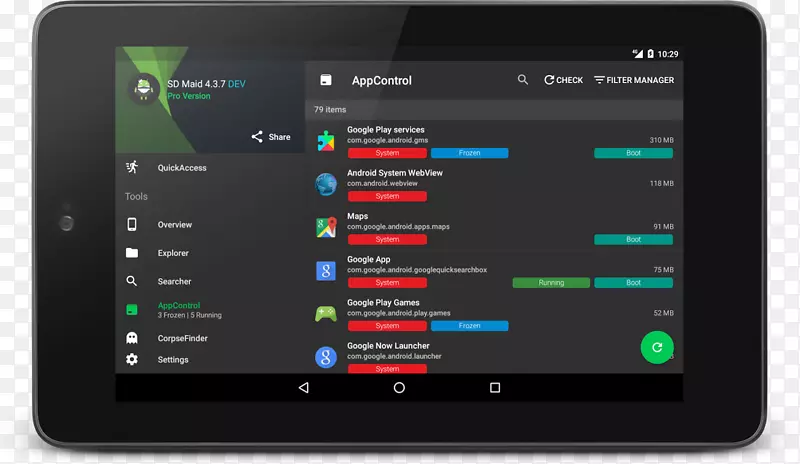Tap the battery status icon

tap(651, 54)
